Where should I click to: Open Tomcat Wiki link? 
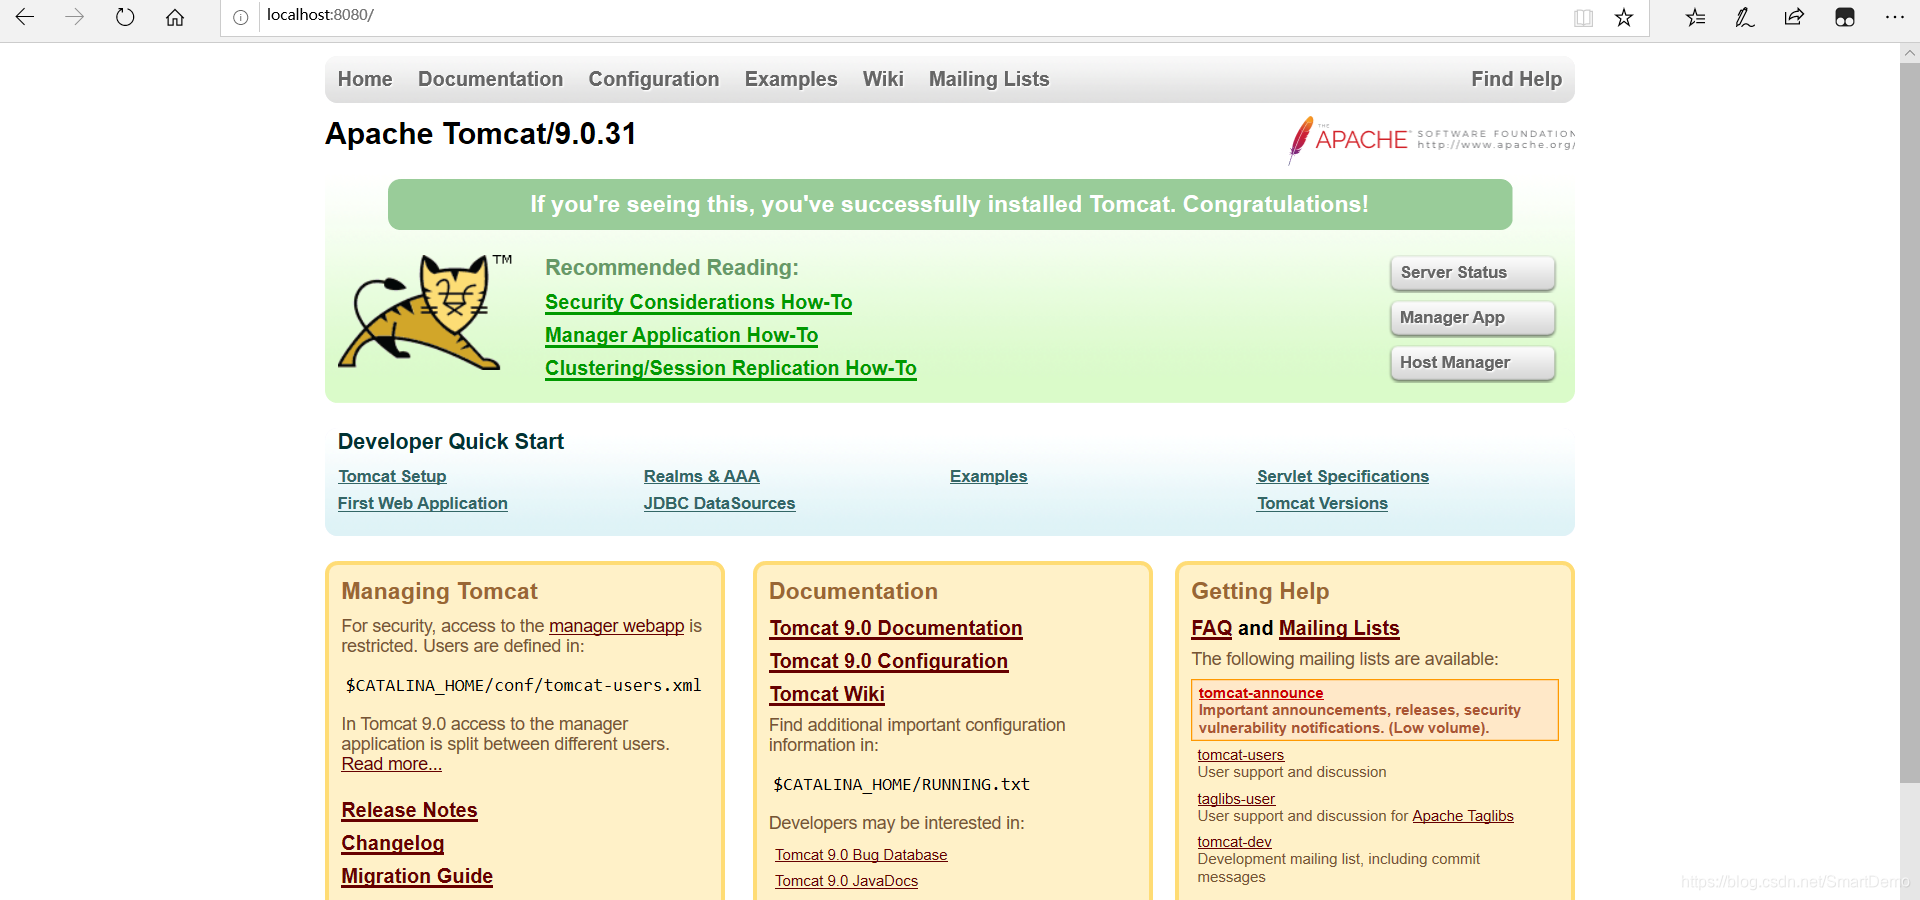pyautogui.click(x=826, y=694)
